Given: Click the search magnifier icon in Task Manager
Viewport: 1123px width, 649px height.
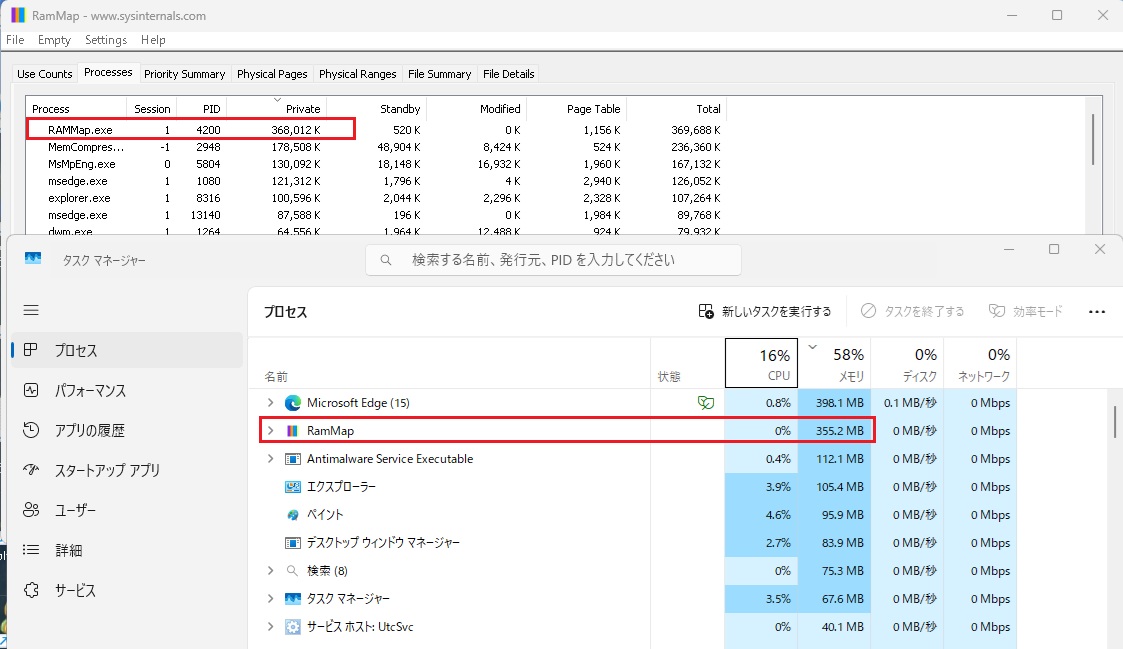Looking at the screenshot, I should [385, 260].
